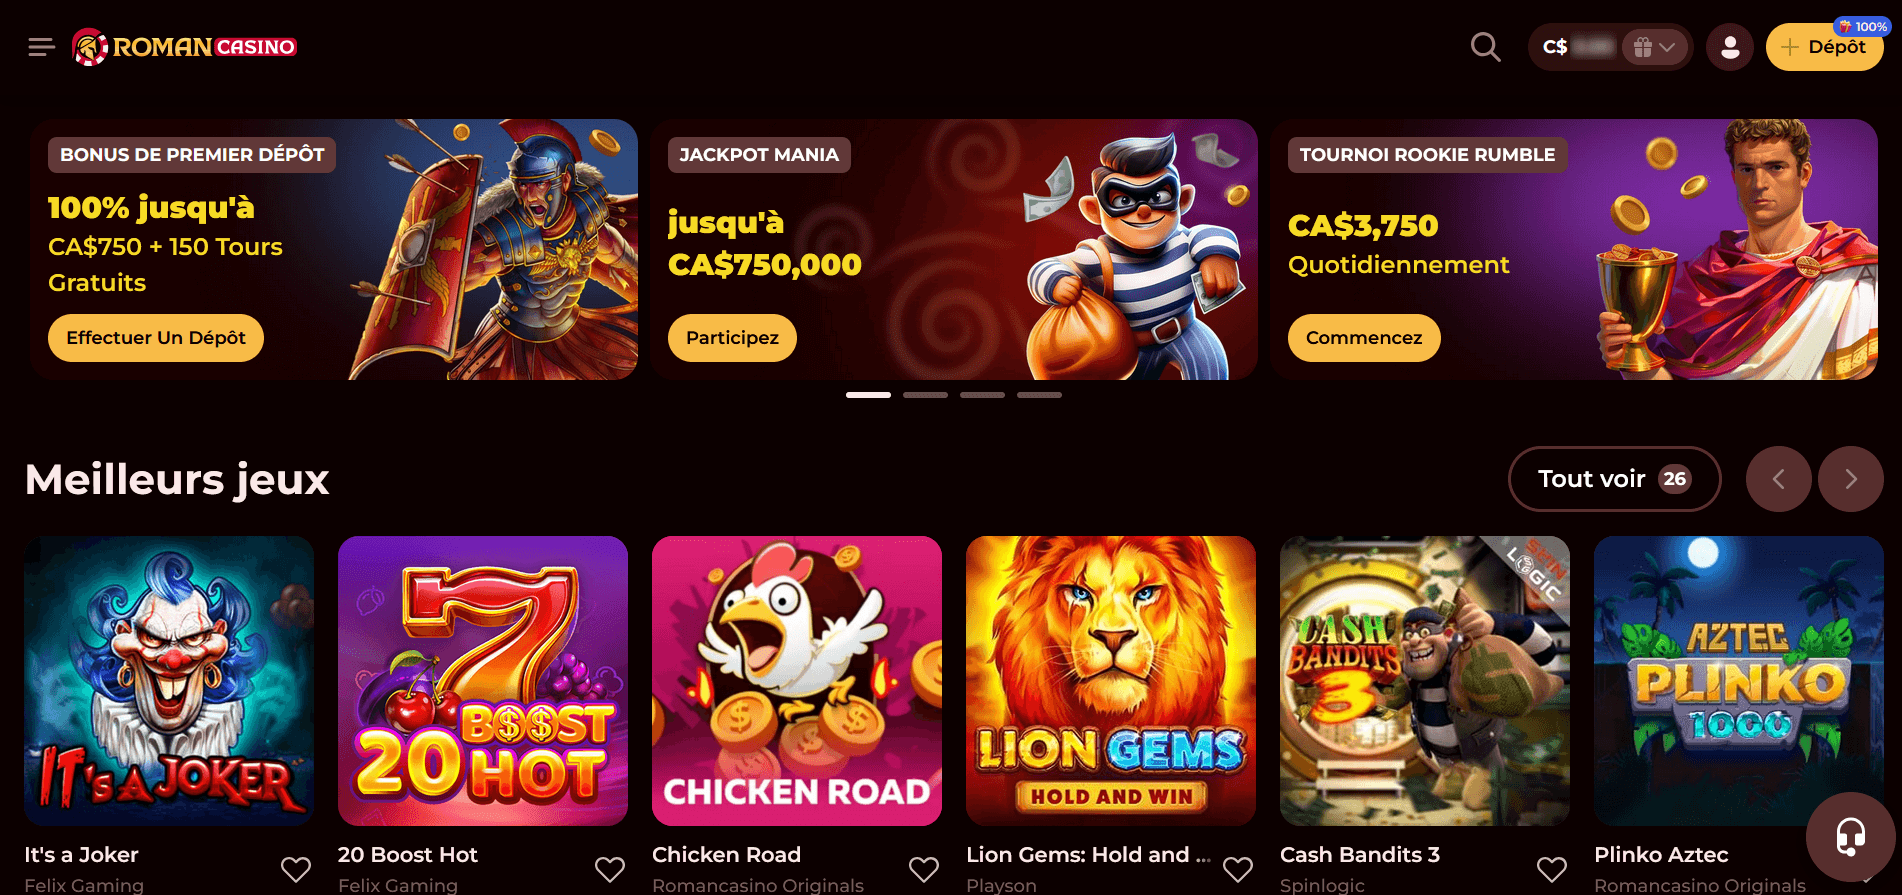Open the live support headset chat
1902x895 pixels.
click(1850, 837)
